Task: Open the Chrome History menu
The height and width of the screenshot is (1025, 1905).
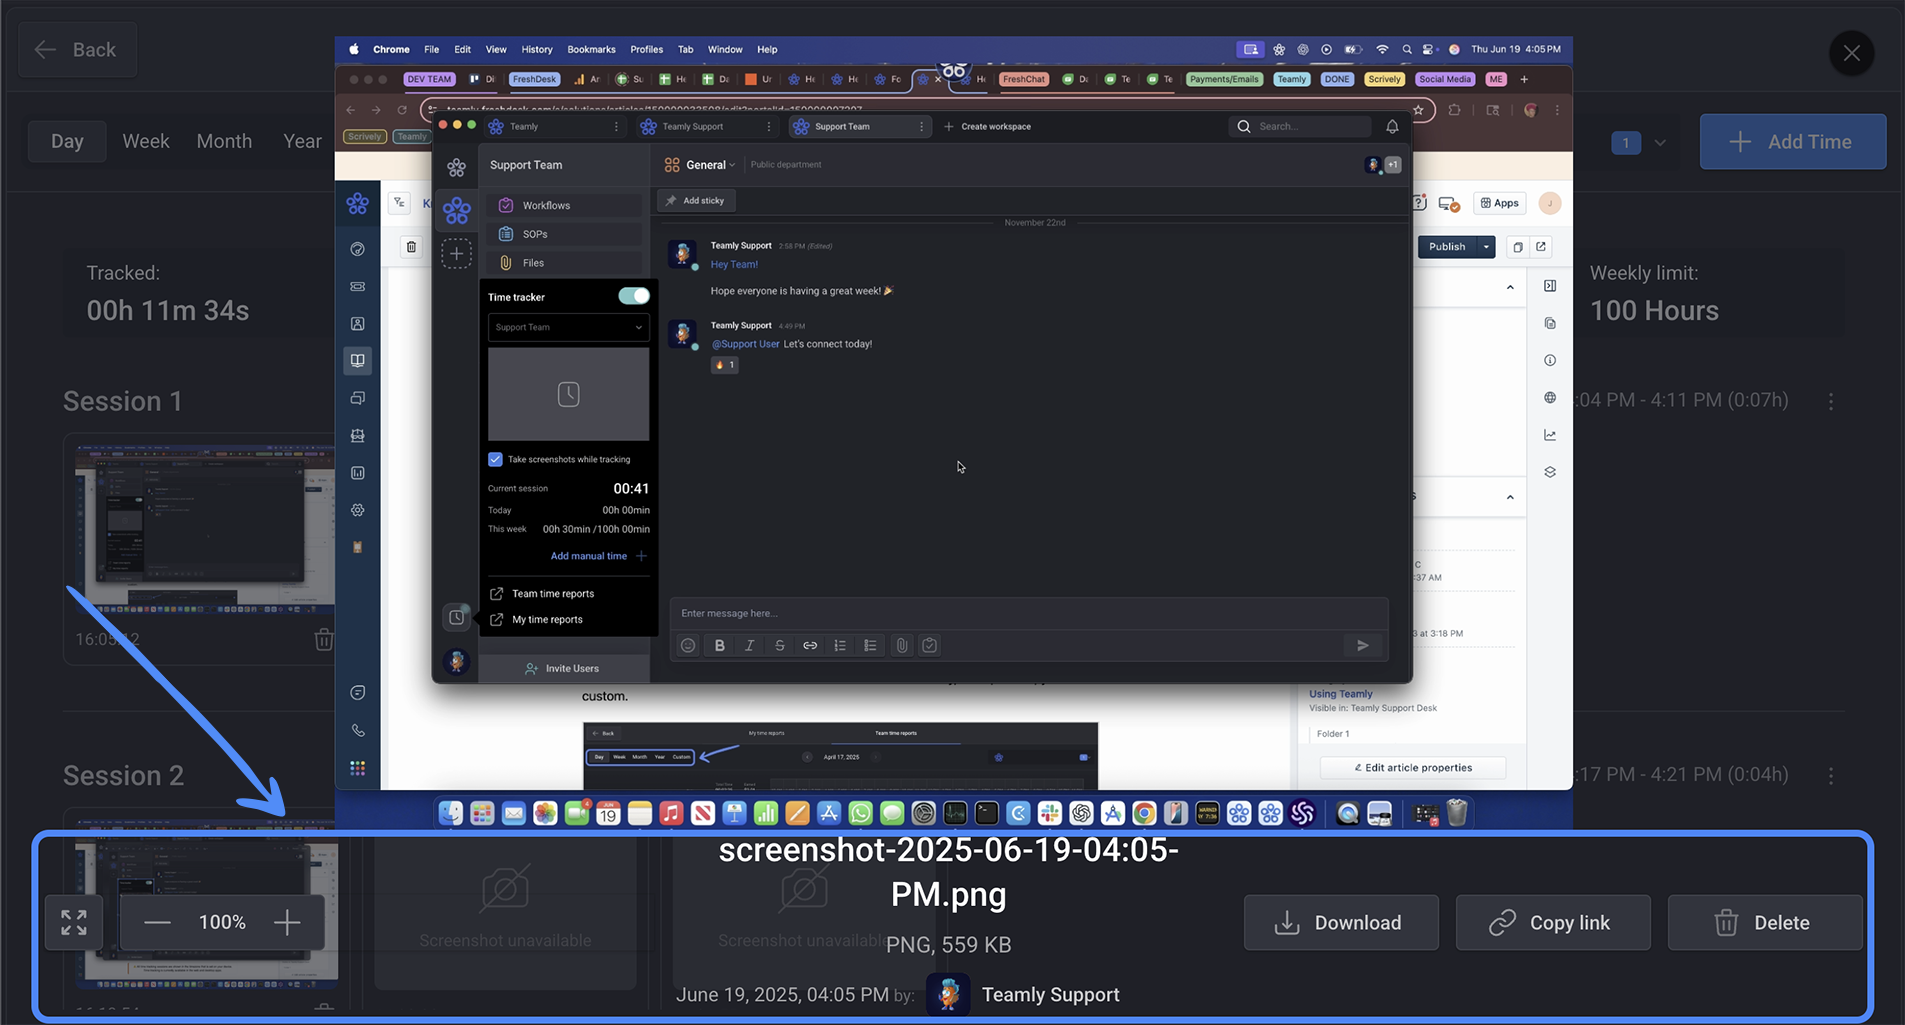Action: (536, 49)
